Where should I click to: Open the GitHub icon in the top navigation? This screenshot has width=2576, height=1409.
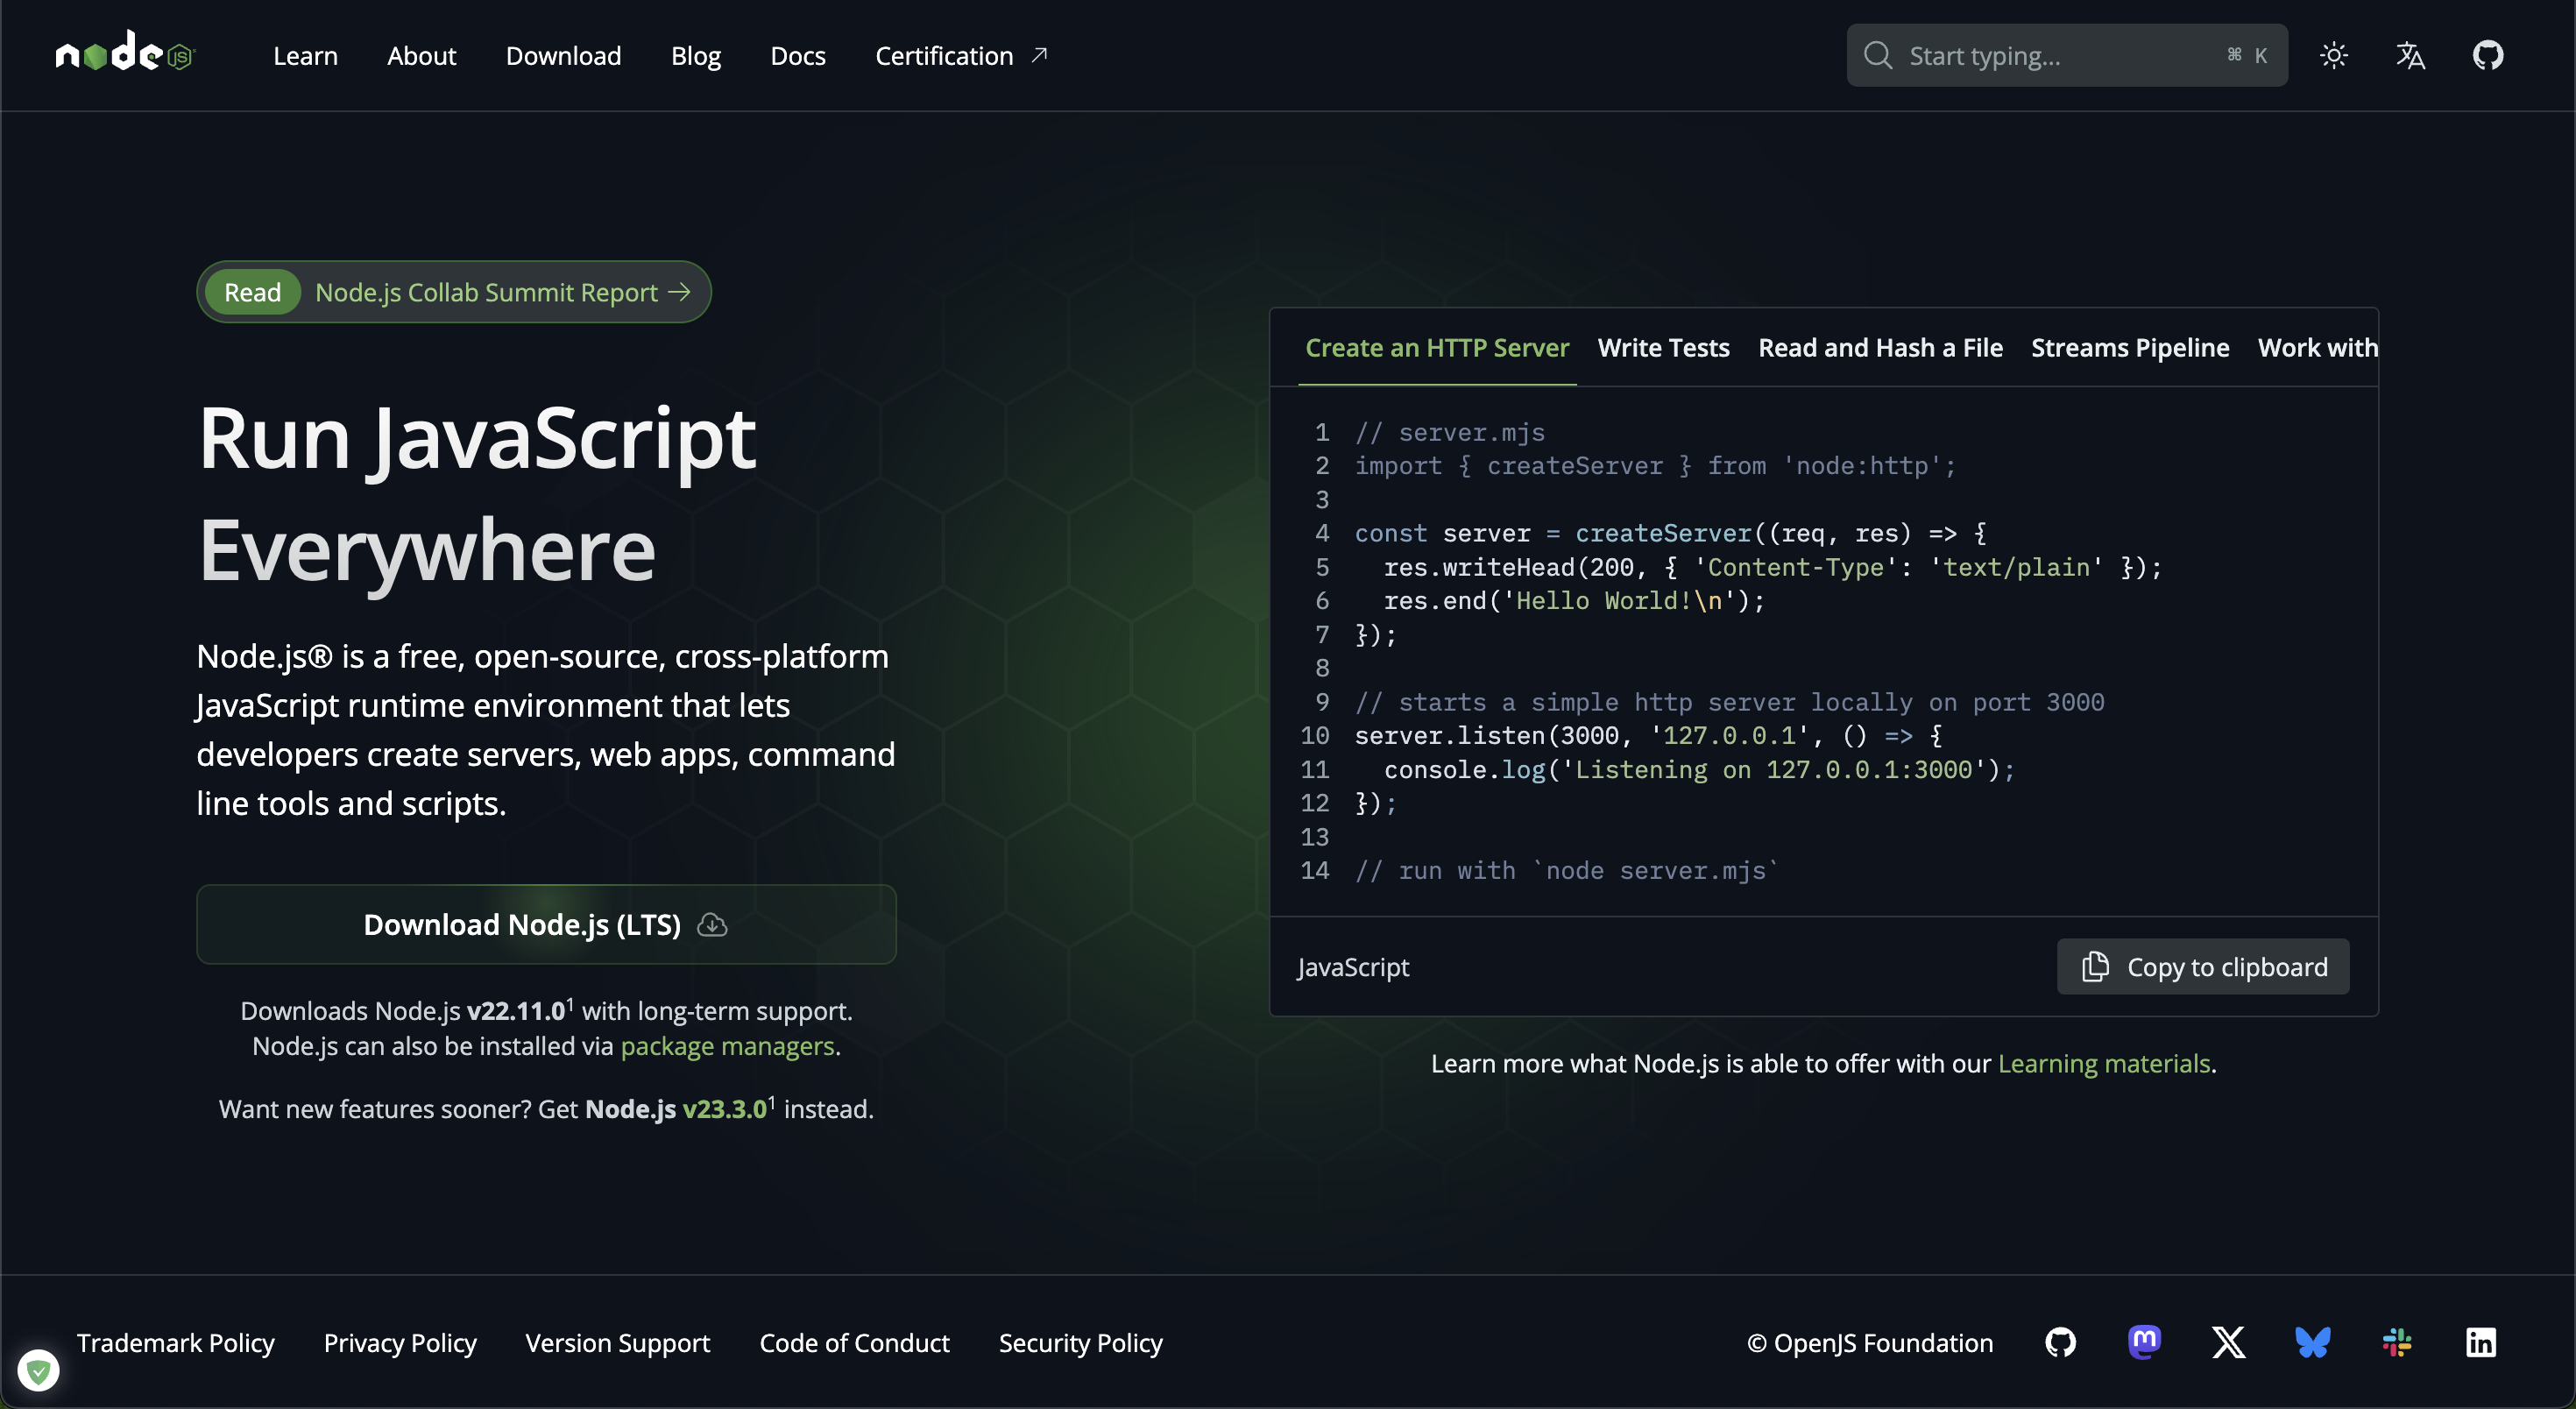click(2487, 55)
